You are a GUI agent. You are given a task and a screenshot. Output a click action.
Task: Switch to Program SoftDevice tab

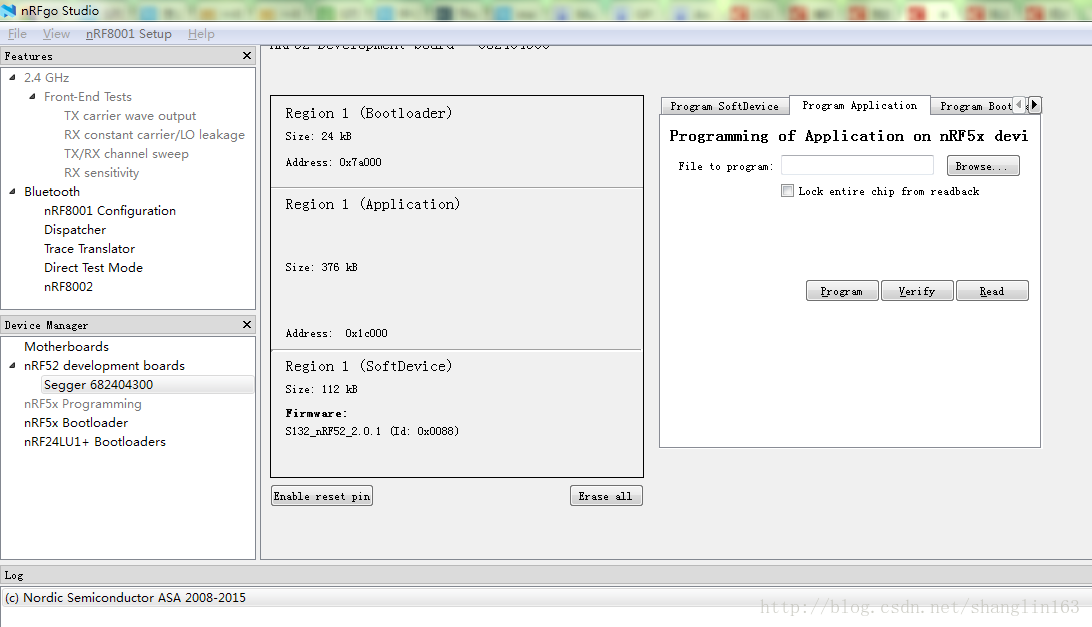pyautogui.click(x=724, y=106)
